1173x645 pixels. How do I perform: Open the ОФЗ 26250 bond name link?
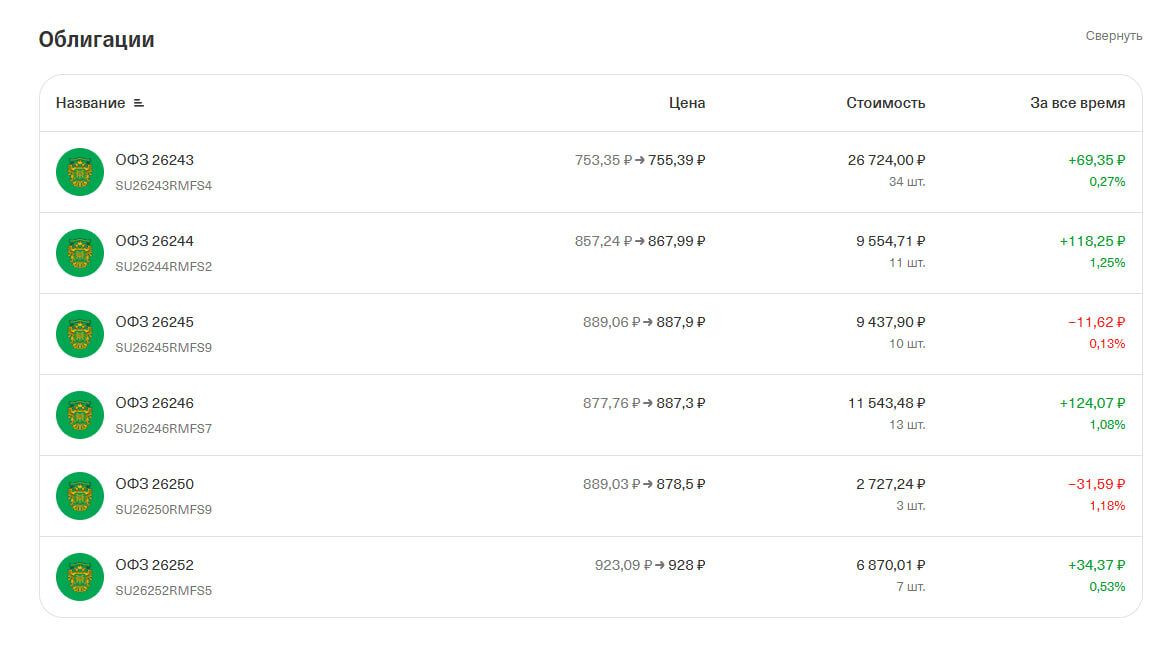pos(154,484)
